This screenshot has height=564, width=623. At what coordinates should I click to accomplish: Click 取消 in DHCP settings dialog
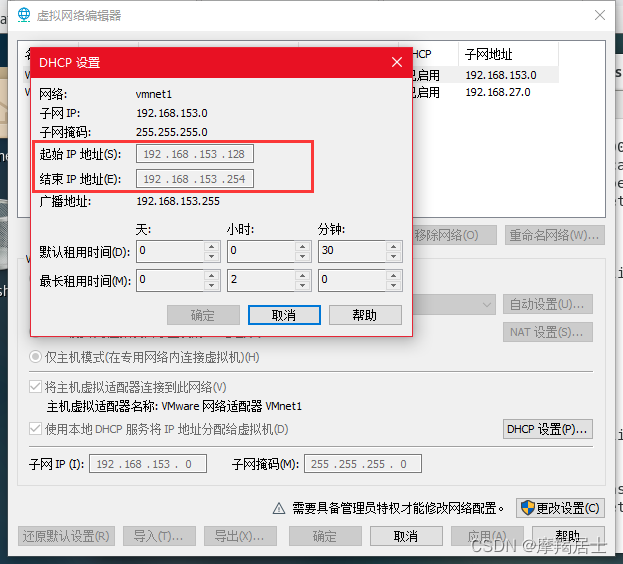point(284,315)
